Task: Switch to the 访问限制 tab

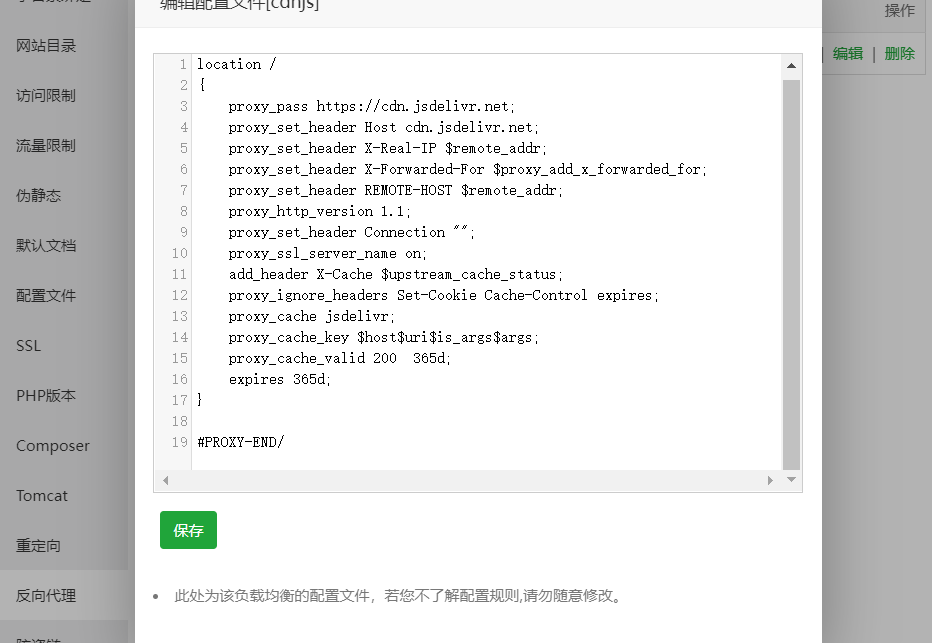Action: 46,96
